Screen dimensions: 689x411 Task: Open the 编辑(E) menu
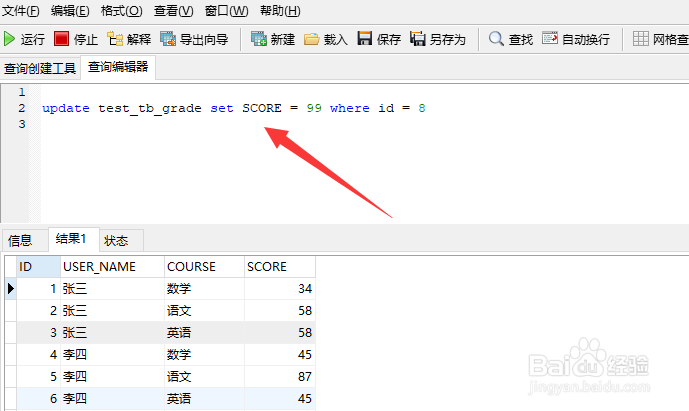70,11
